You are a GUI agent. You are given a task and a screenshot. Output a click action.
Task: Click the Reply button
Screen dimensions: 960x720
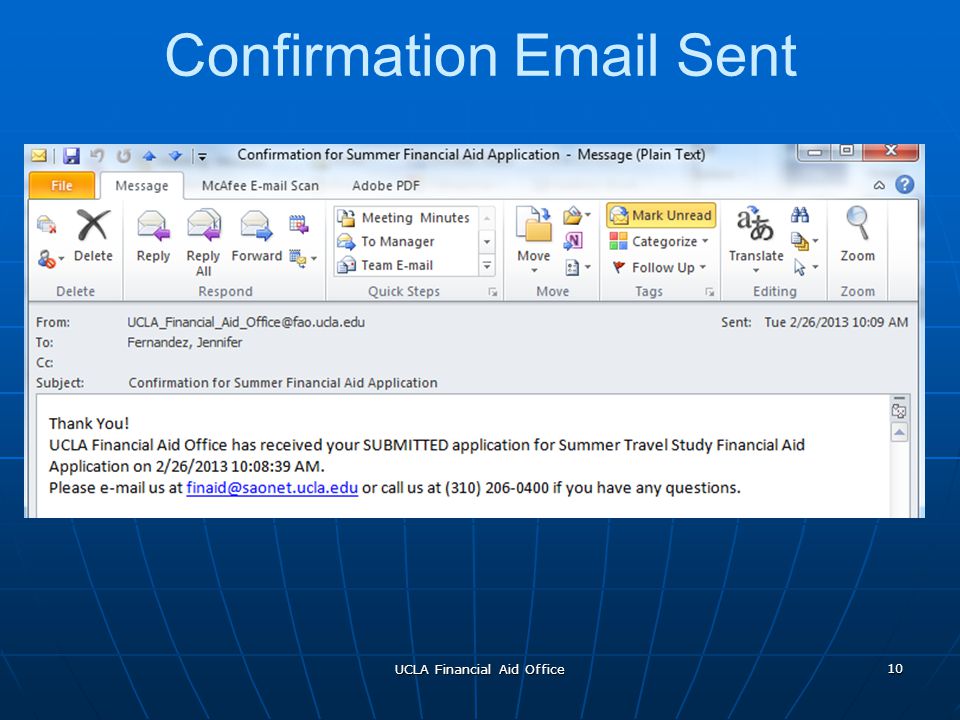[x=153, y=237]
